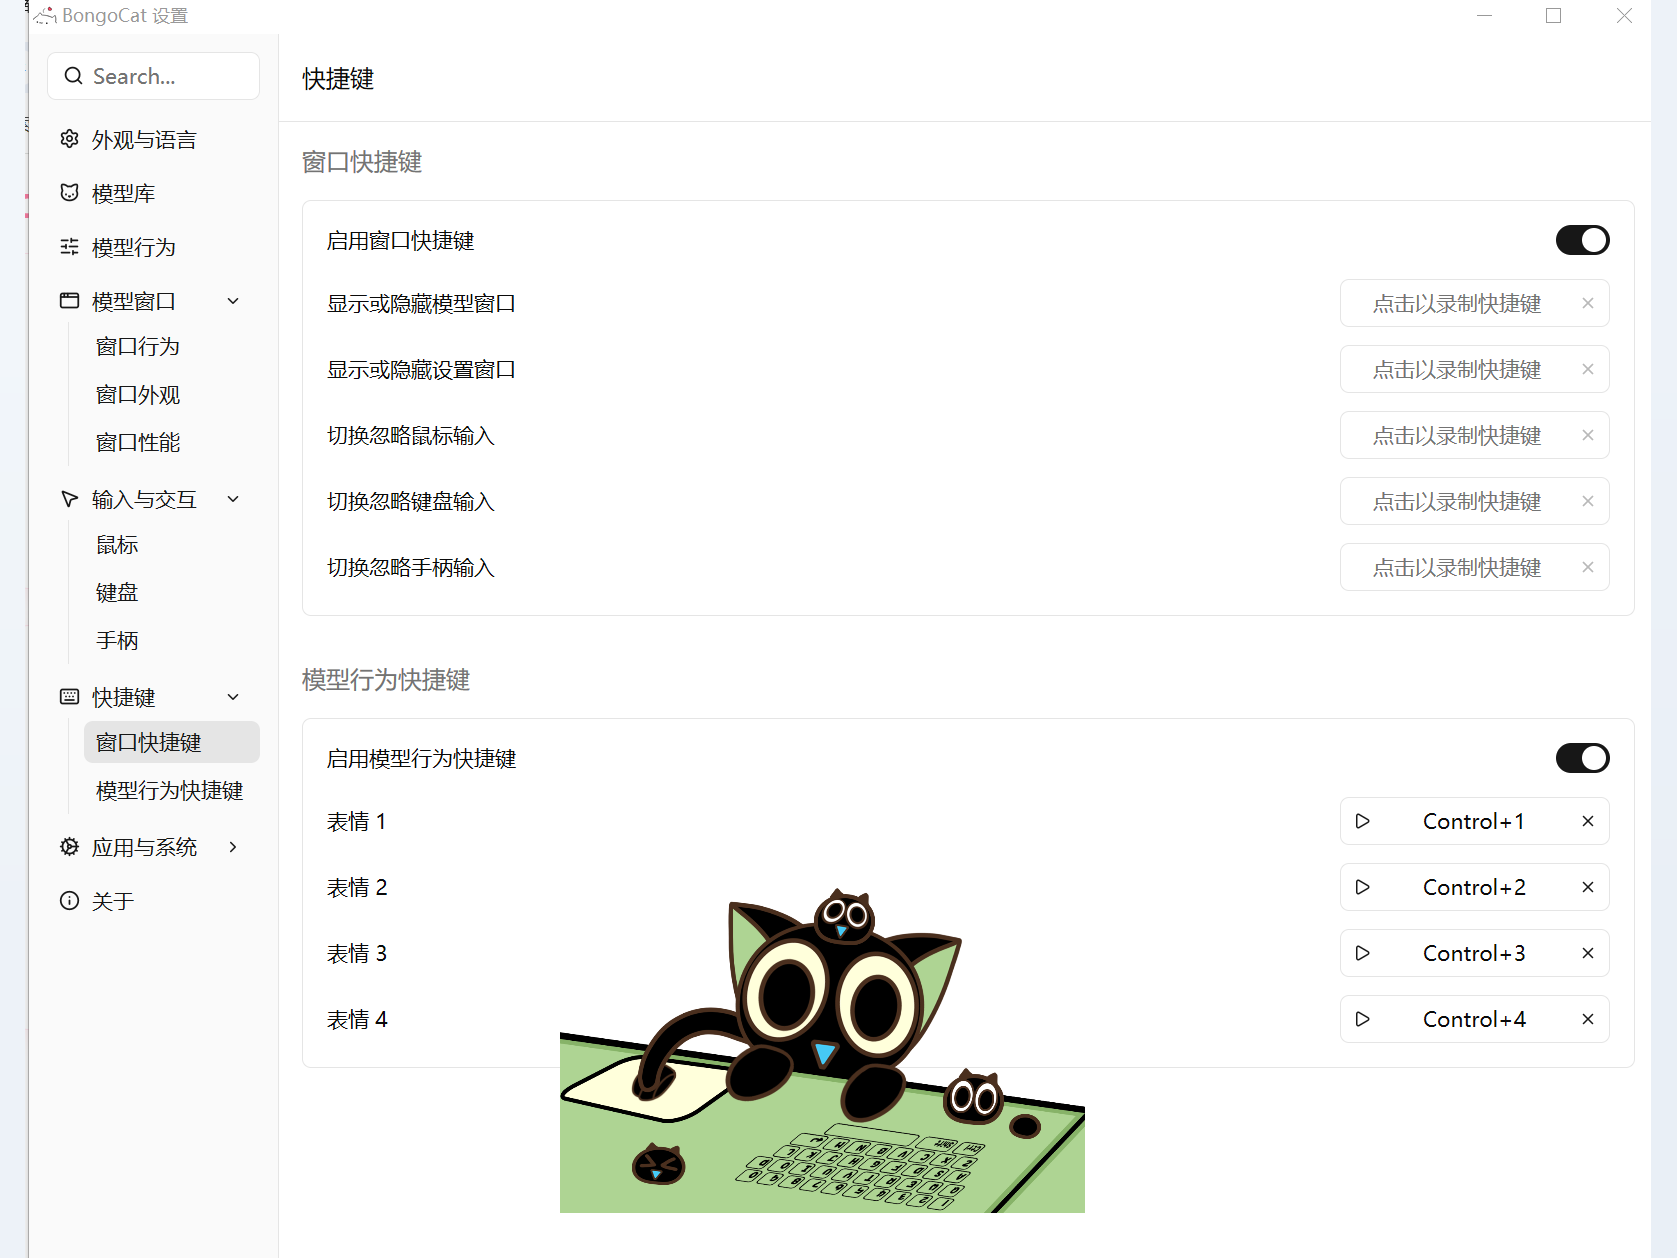Select 模型行为快捷键 in the sidebar
The height and width of the screenshot is (1258, 1677).
pos(172,791)
